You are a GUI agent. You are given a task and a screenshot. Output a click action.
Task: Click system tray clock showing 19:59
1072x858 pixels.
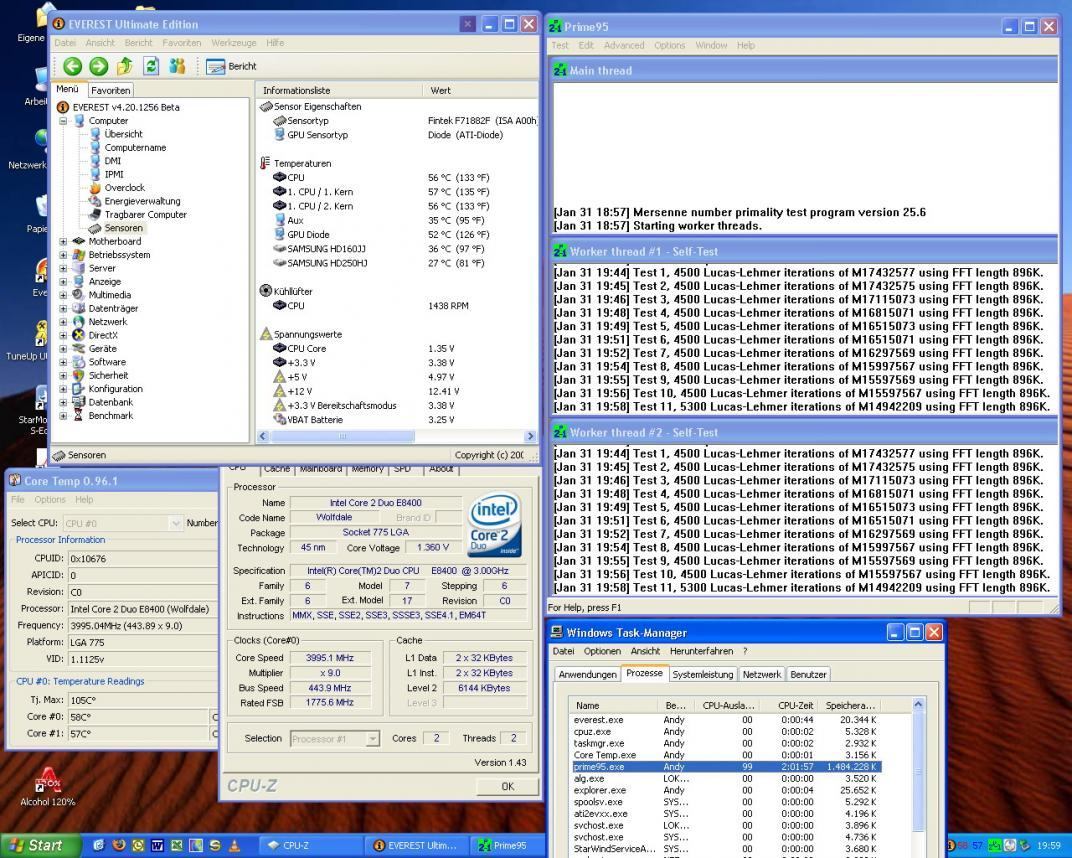click(1049, 846)
